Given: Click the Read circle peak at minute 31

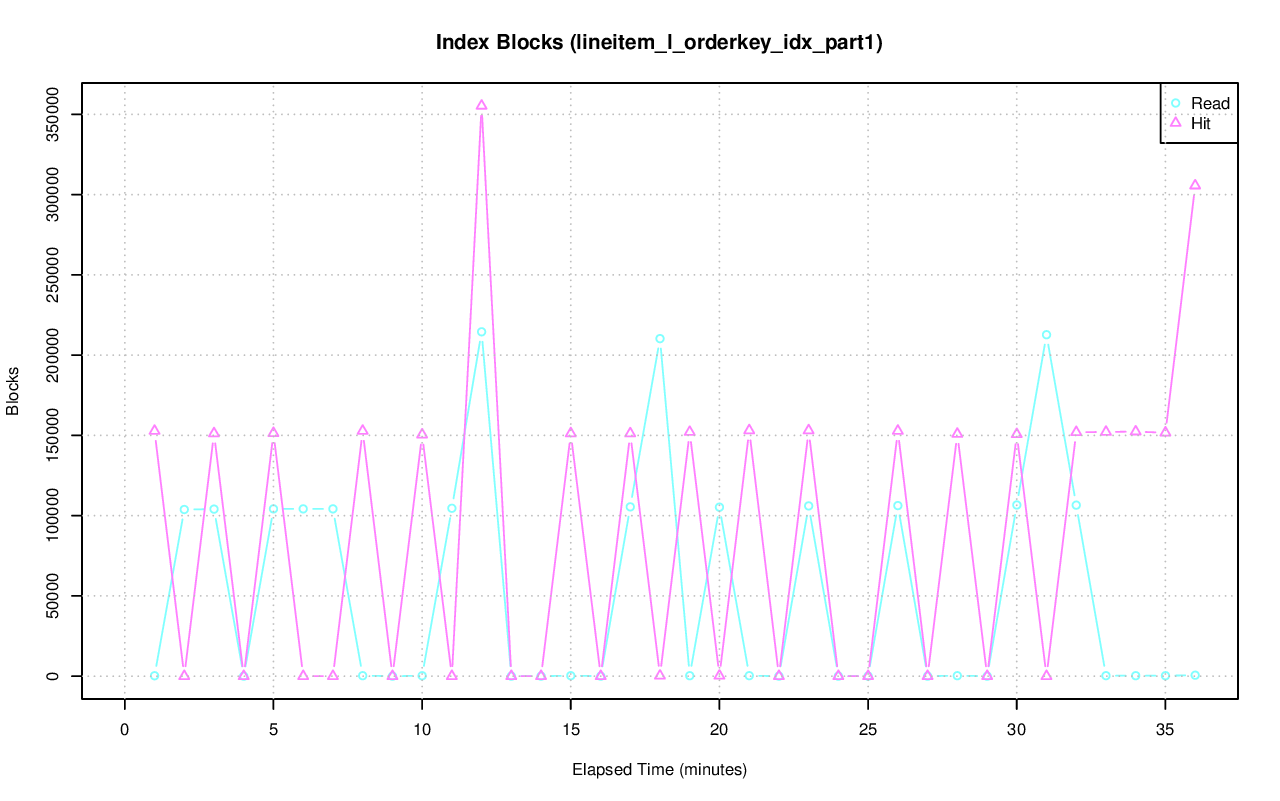Looking at the screenshot, I should (x=1046, y=335).
